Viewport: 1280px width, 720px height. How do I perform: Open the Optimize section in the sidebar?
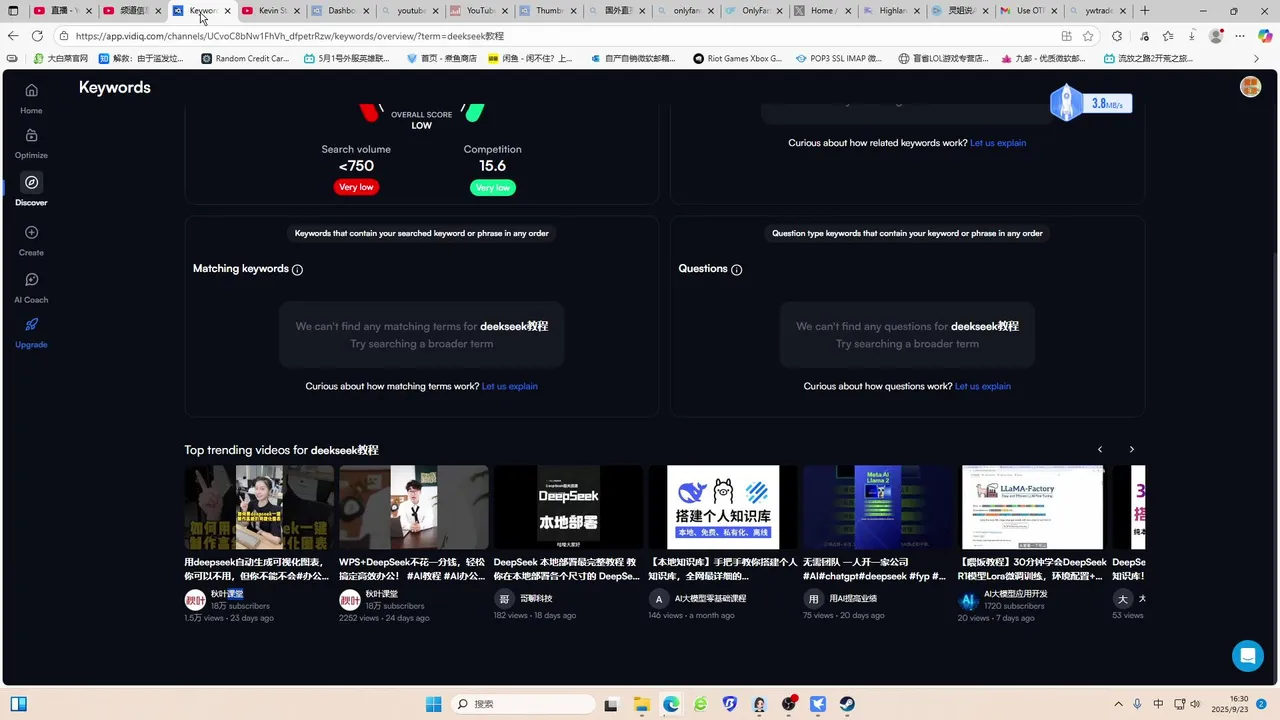(31, 143)
